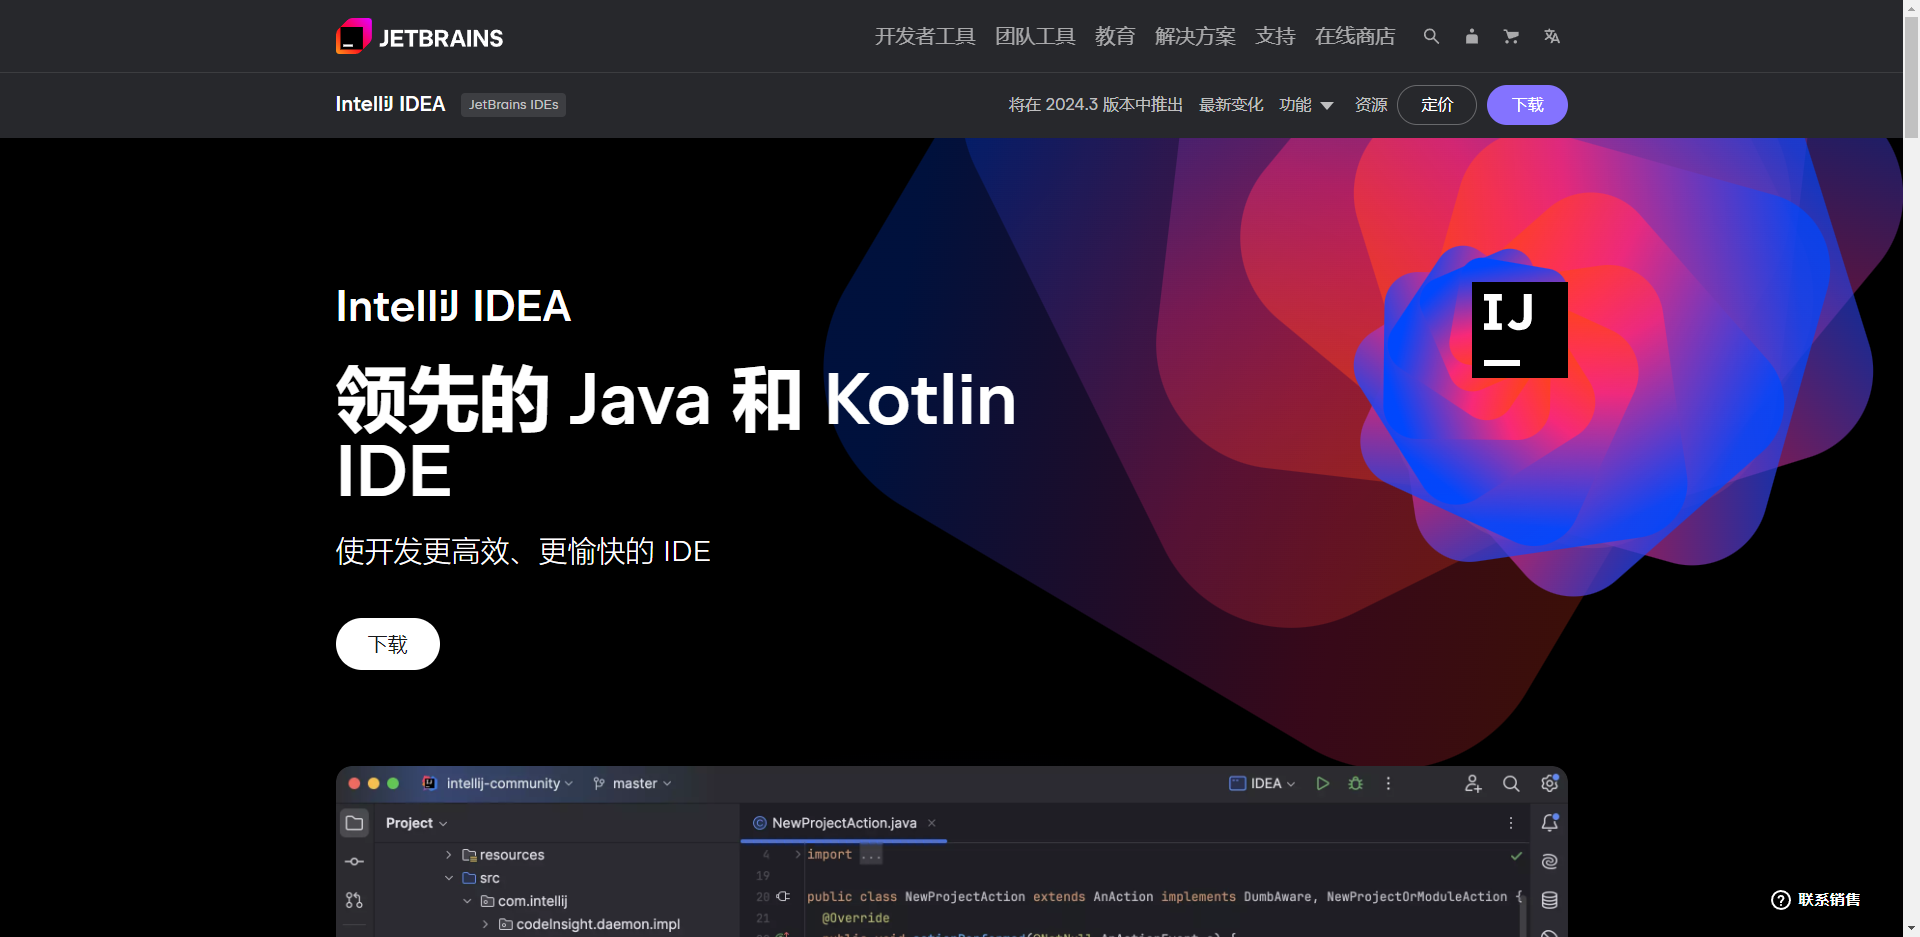The width and height of the screenshot is (1920, 937).
Task: Collapse the com.intellij package
Action: coord(467,901)
